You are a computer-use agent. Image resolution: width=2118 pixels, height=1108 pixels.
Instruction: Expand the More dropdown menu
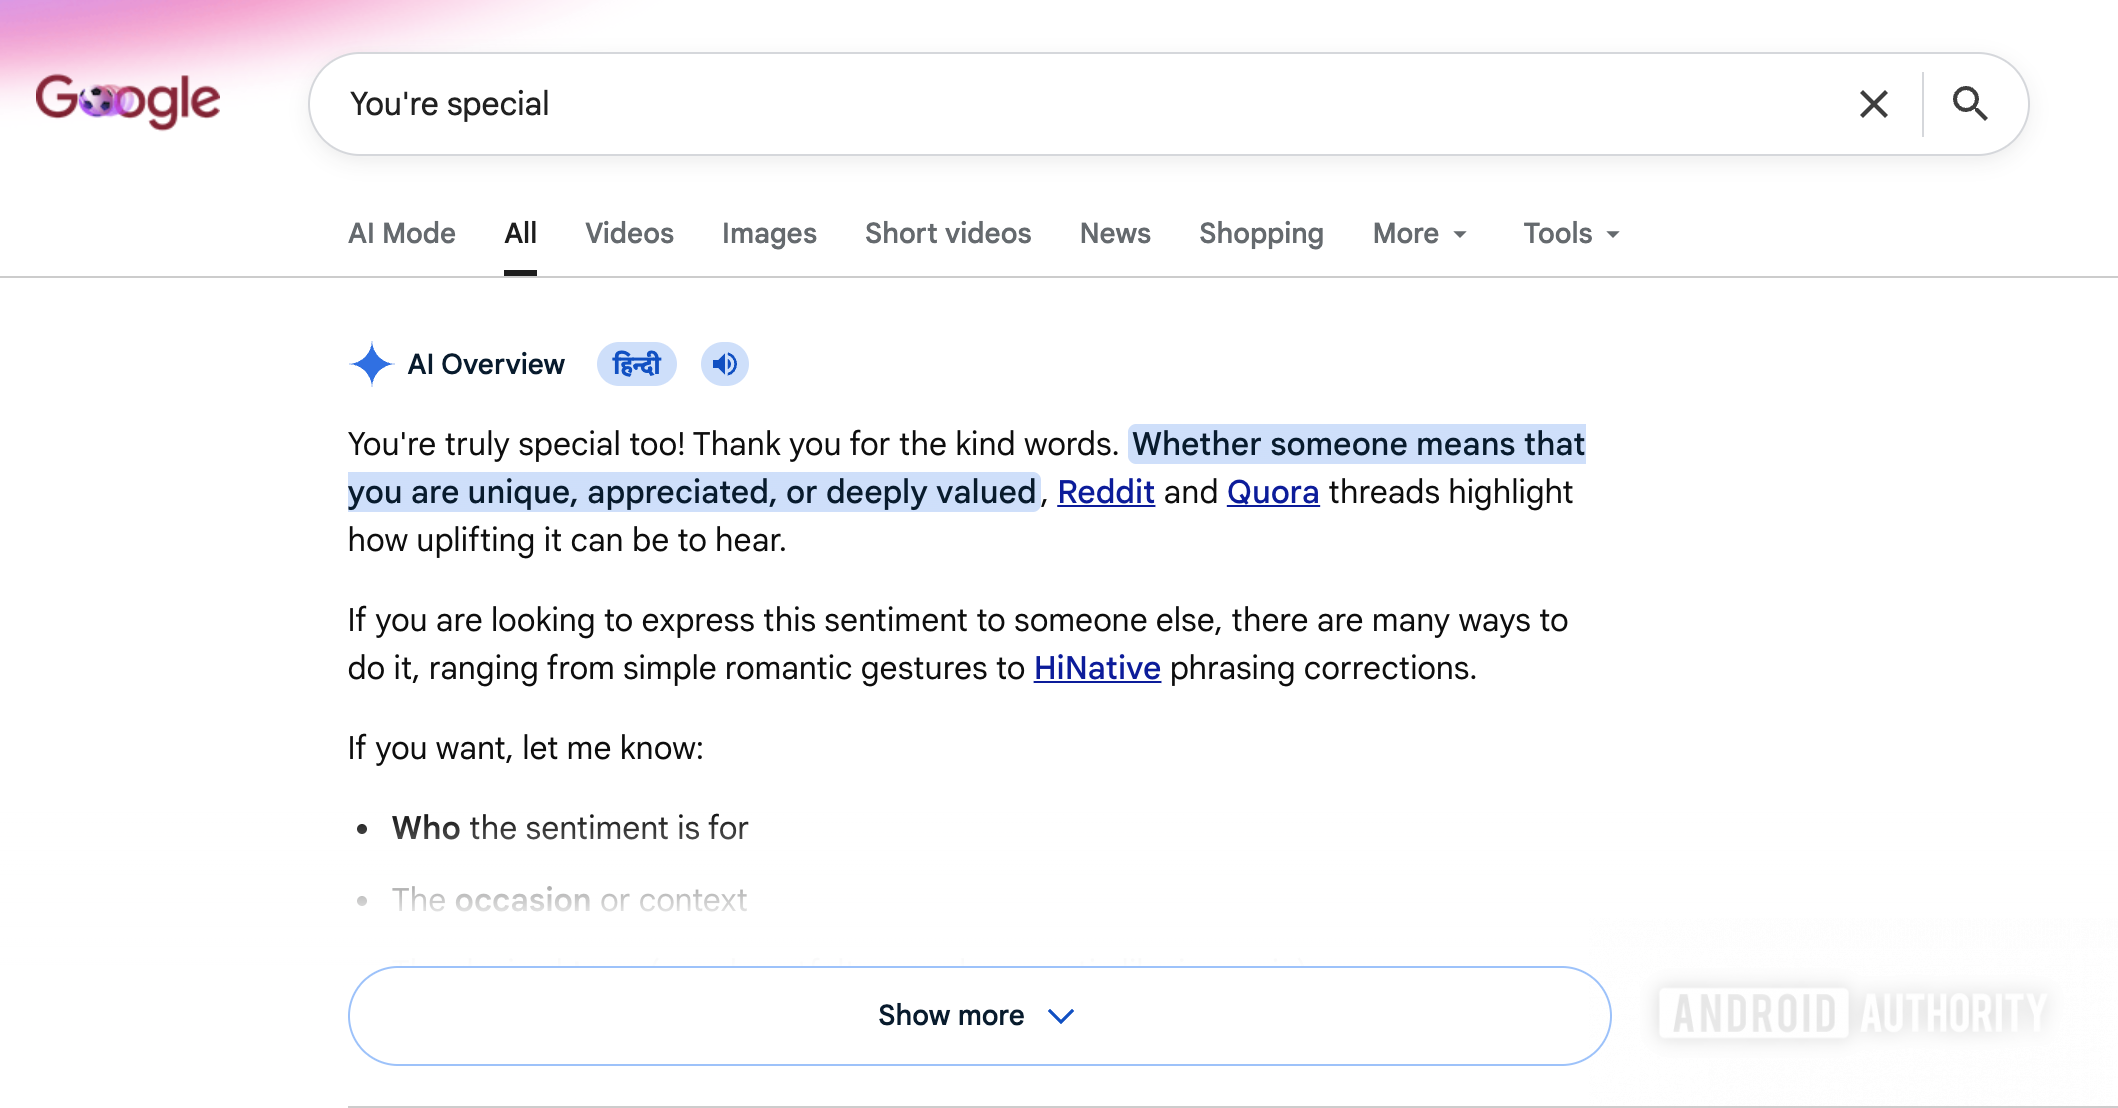click(1420, 233)
